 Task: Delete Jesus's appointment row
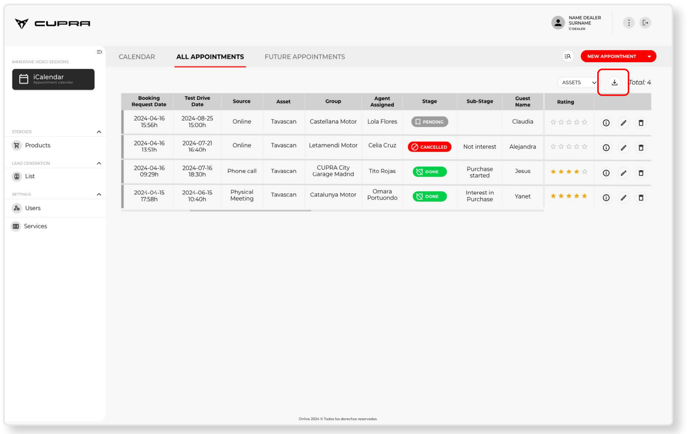tap(641, 173)
